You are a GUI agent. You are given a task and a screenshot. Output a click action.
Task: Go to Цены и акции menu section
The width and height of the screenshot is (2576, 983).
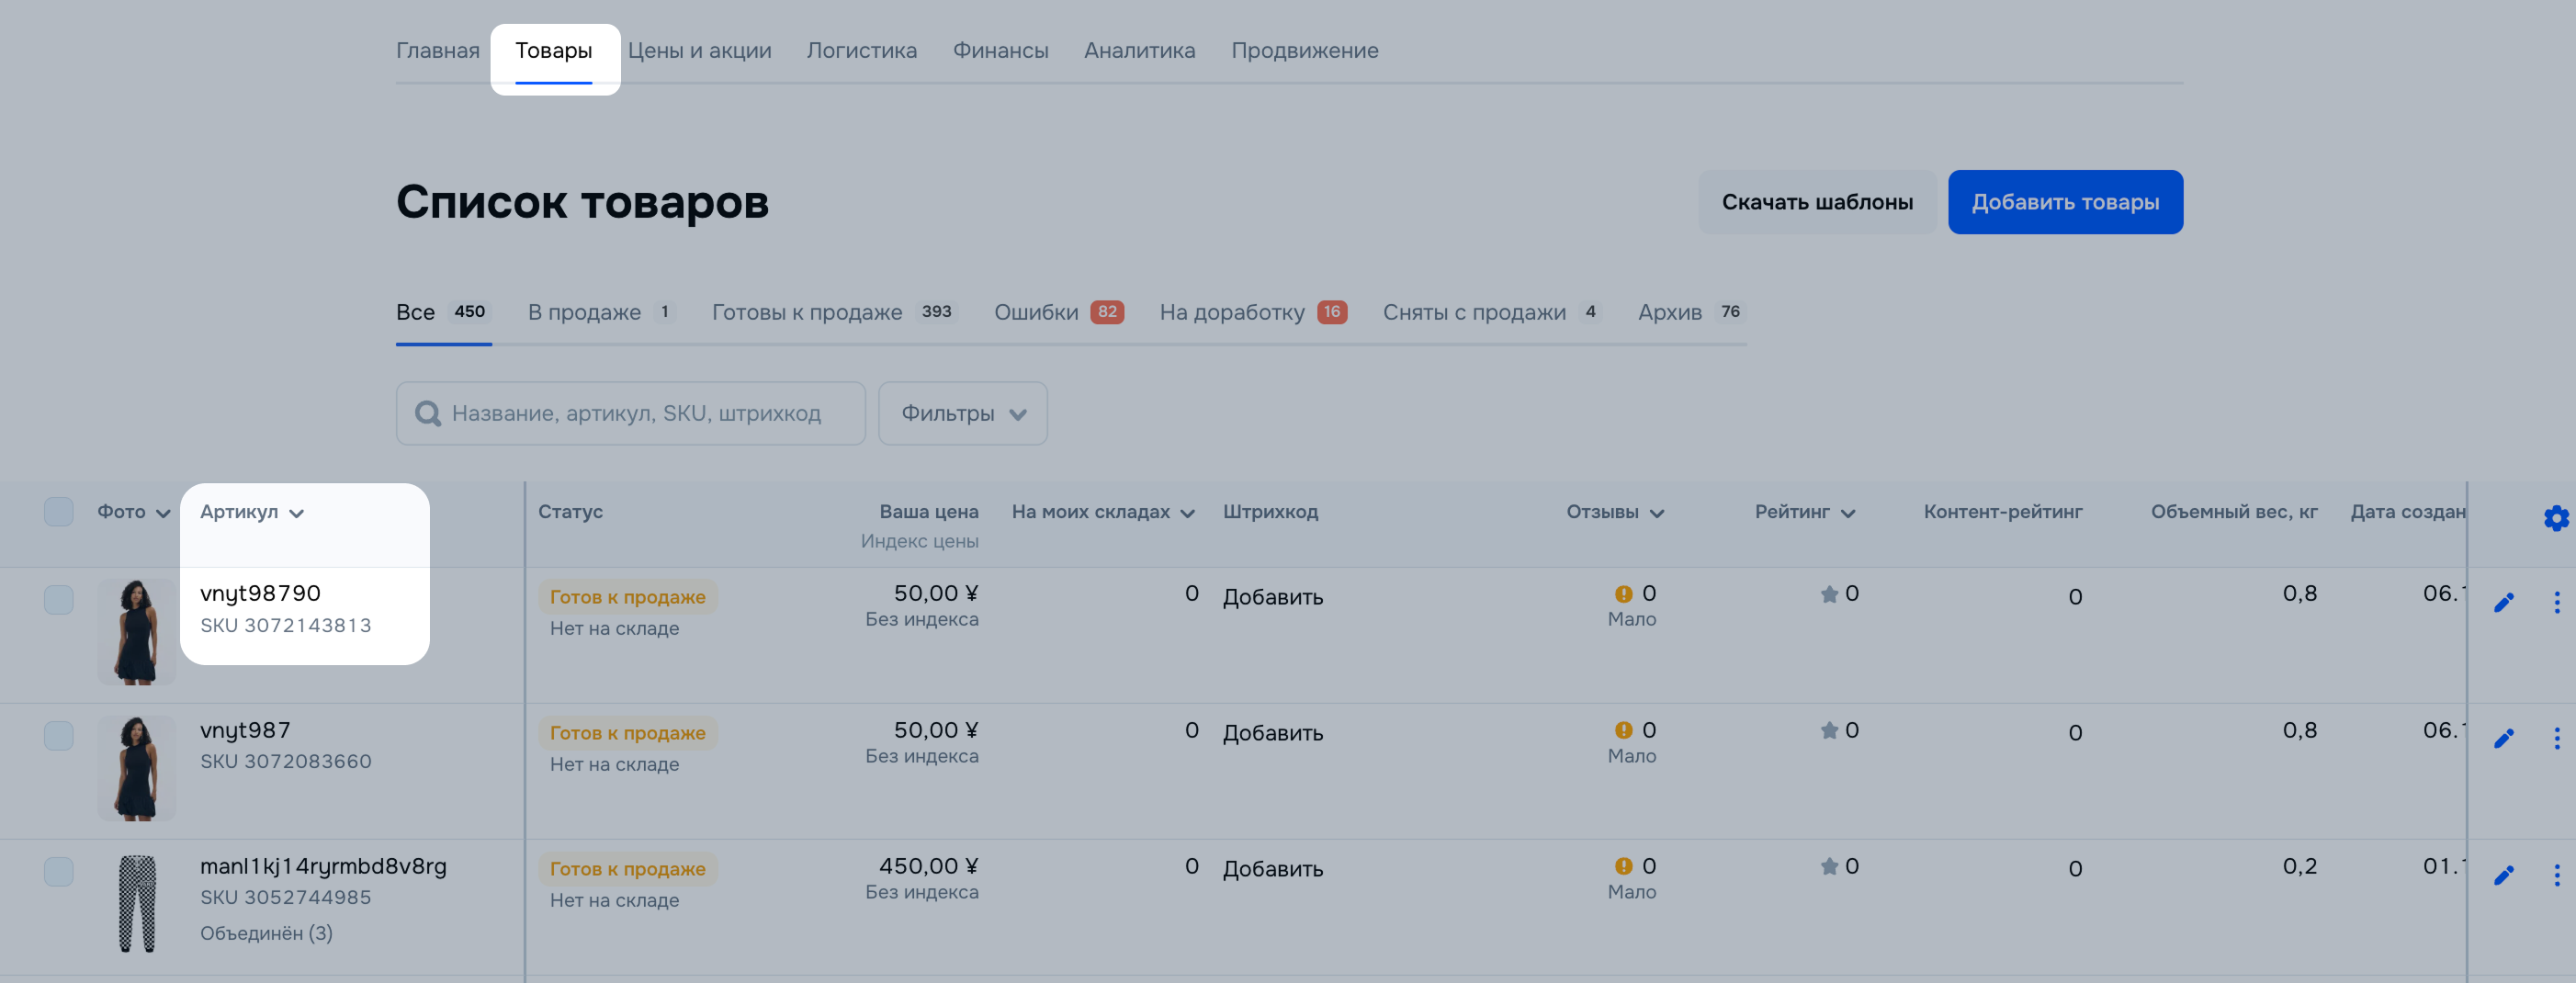point(699,51)
